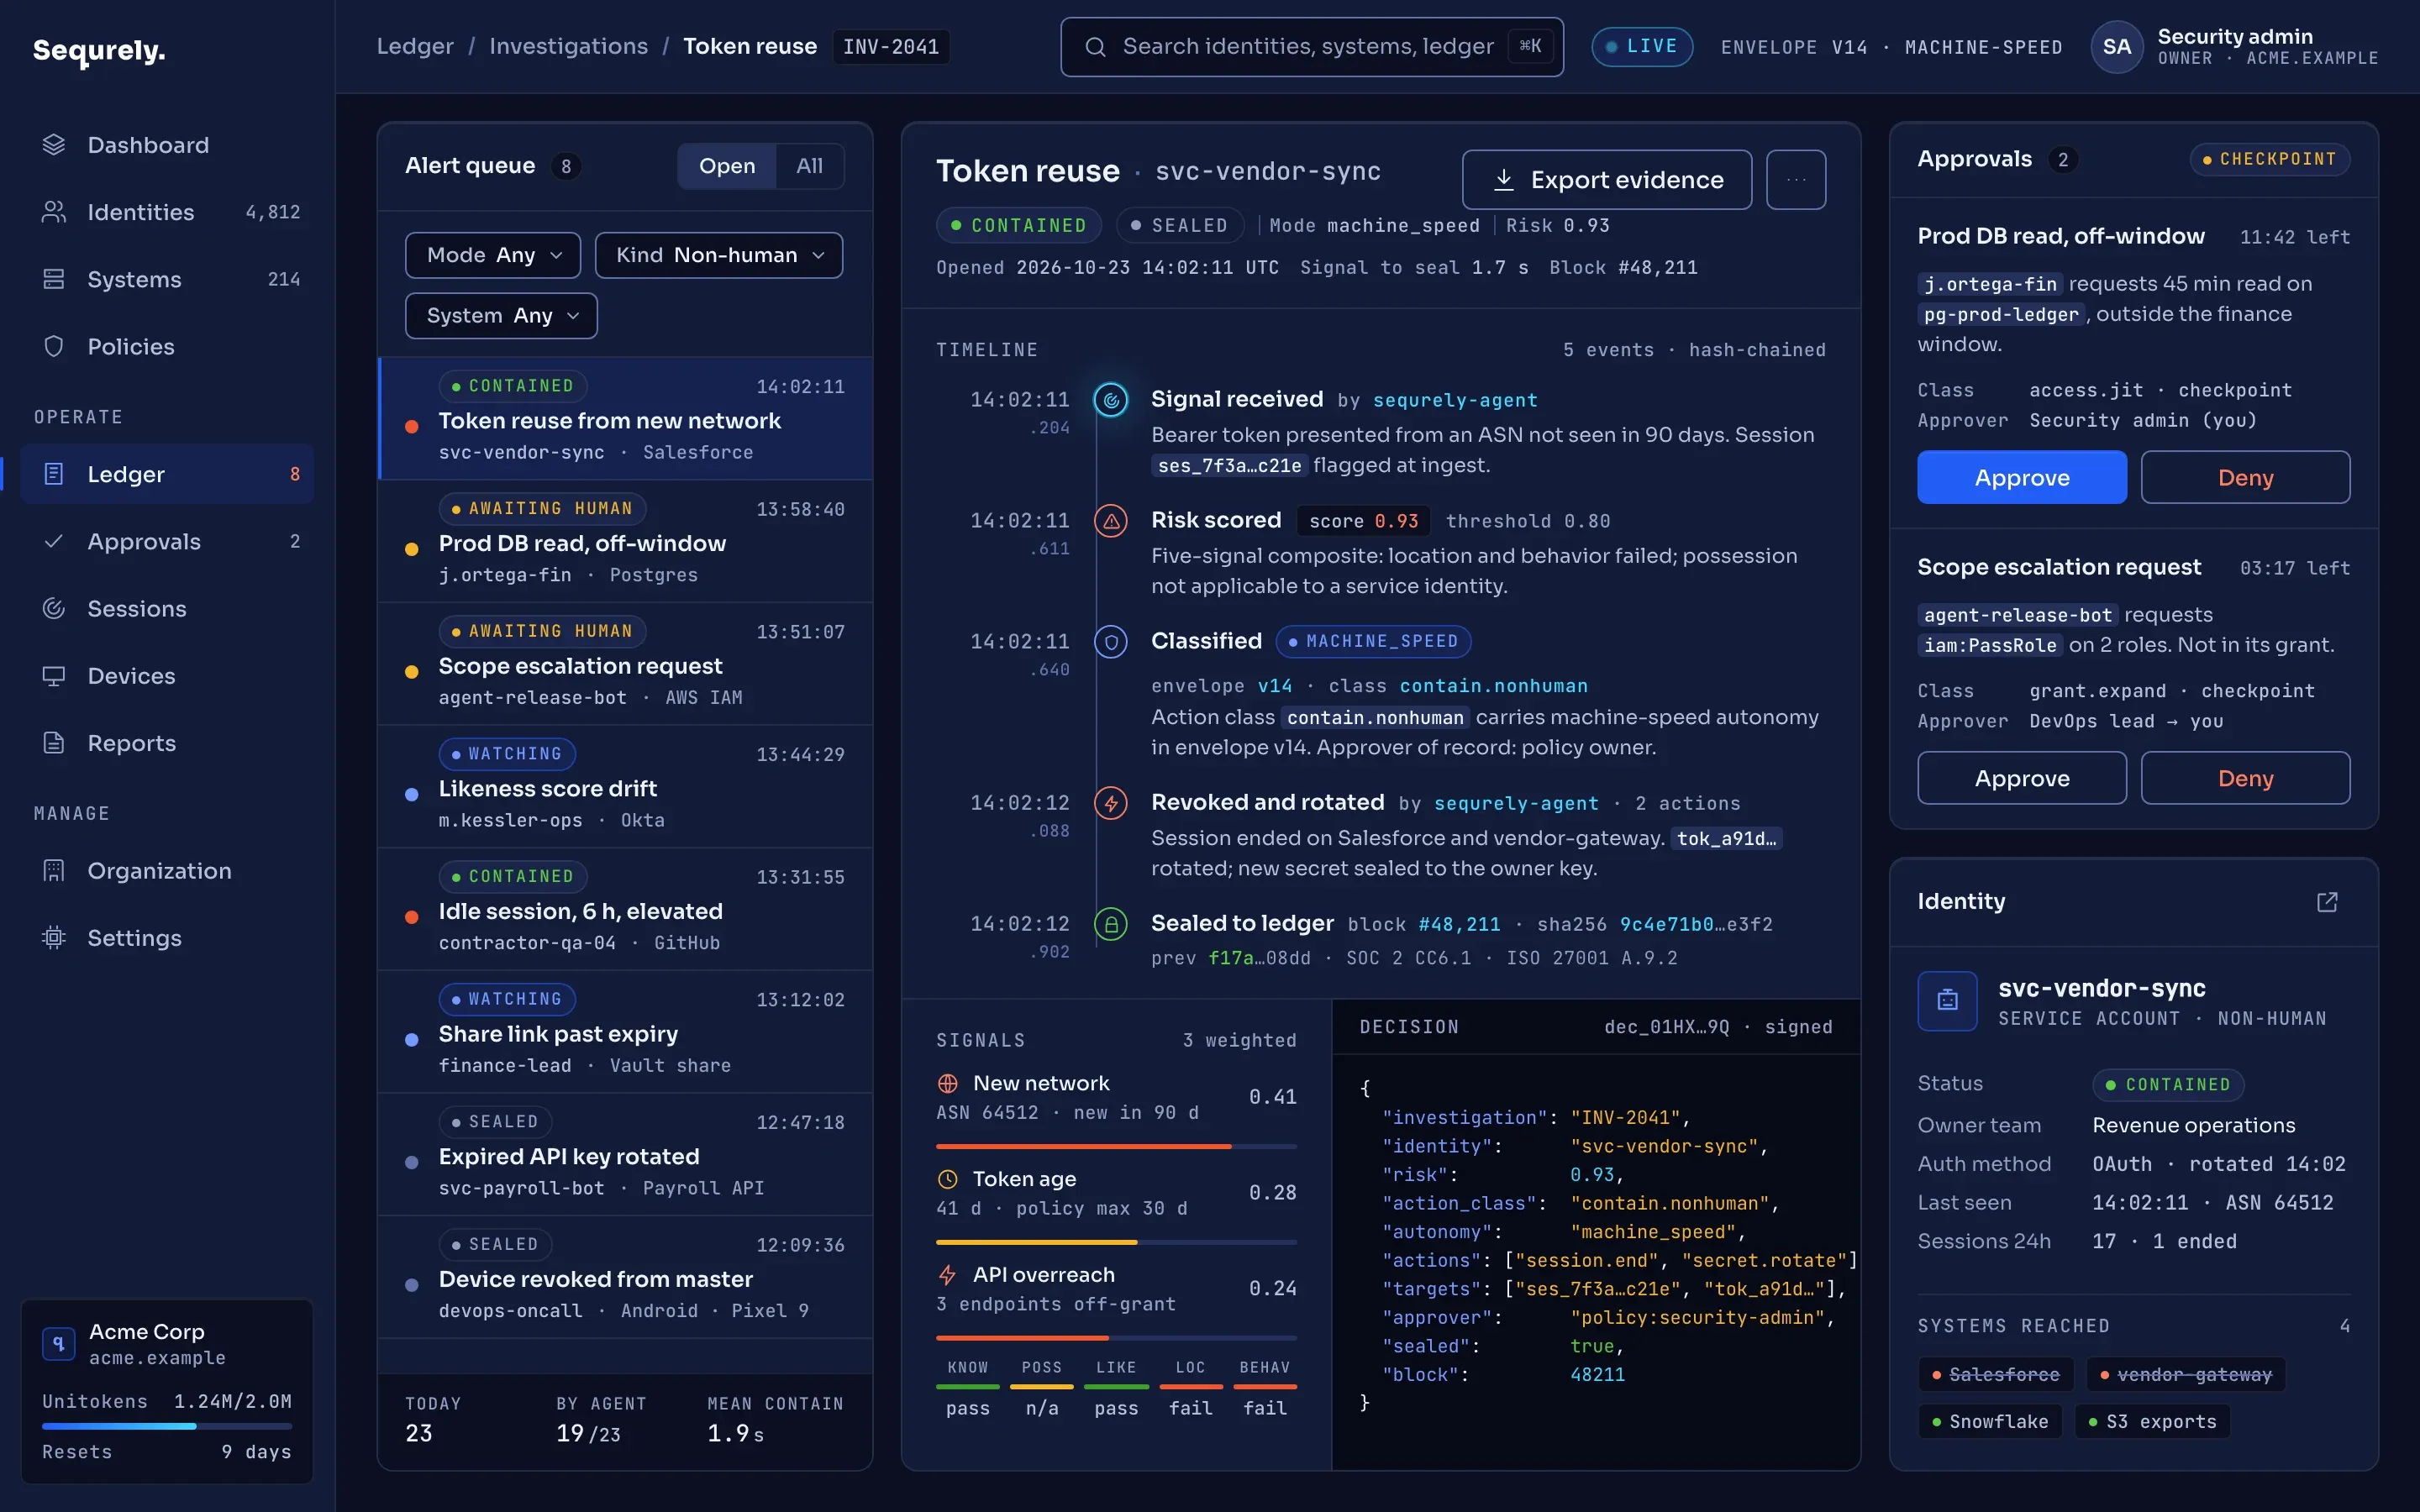
Task: Open Likeness score drift alert
Action: click(625, 786)
